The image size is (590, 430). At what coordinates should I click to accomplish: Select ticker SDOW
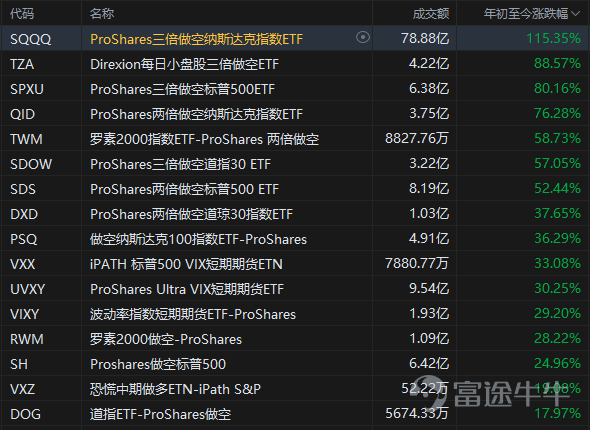(31, 164)
